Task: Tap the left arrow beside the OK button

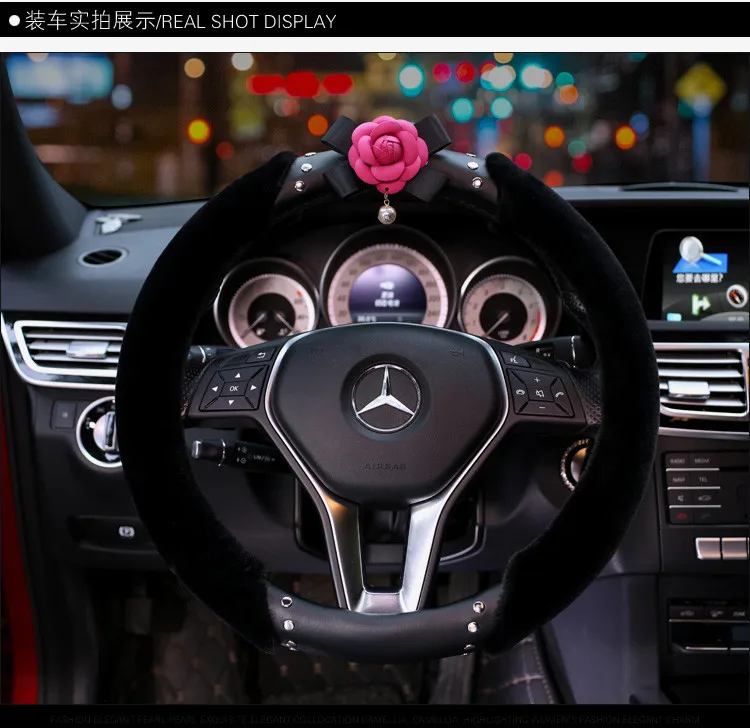Action: (215, 389)
